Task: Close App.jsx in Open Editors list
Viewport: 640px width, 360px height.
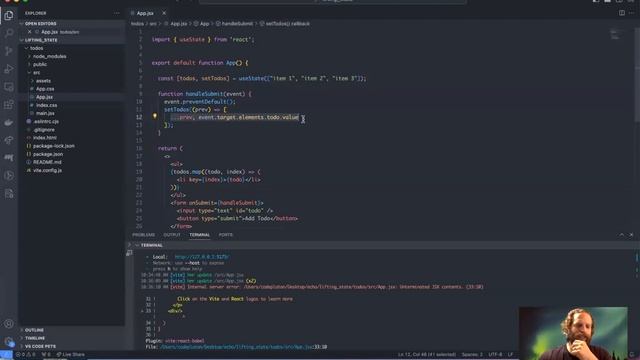Action: (x=29, y=32)
